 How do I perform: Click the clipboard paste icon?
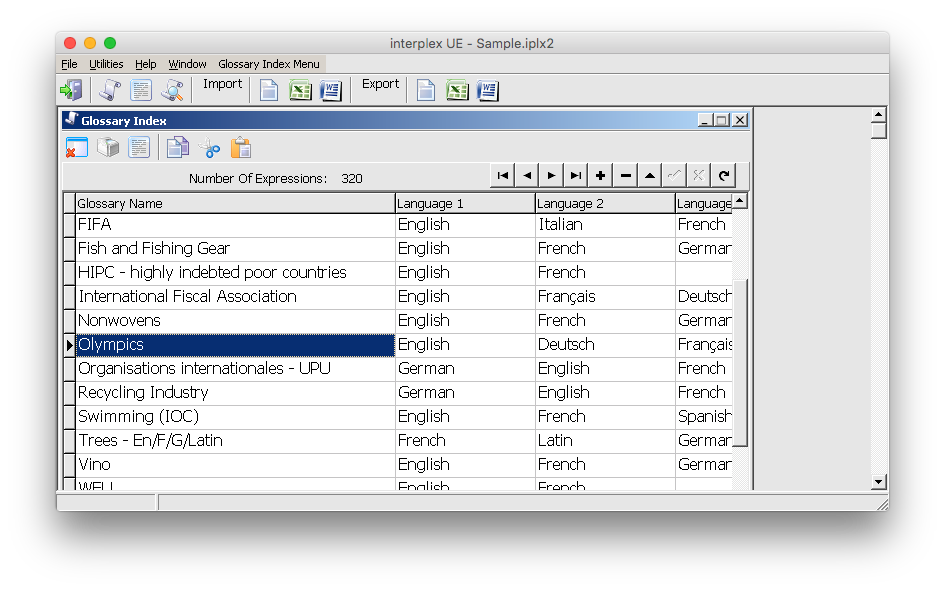pos(241,147)
